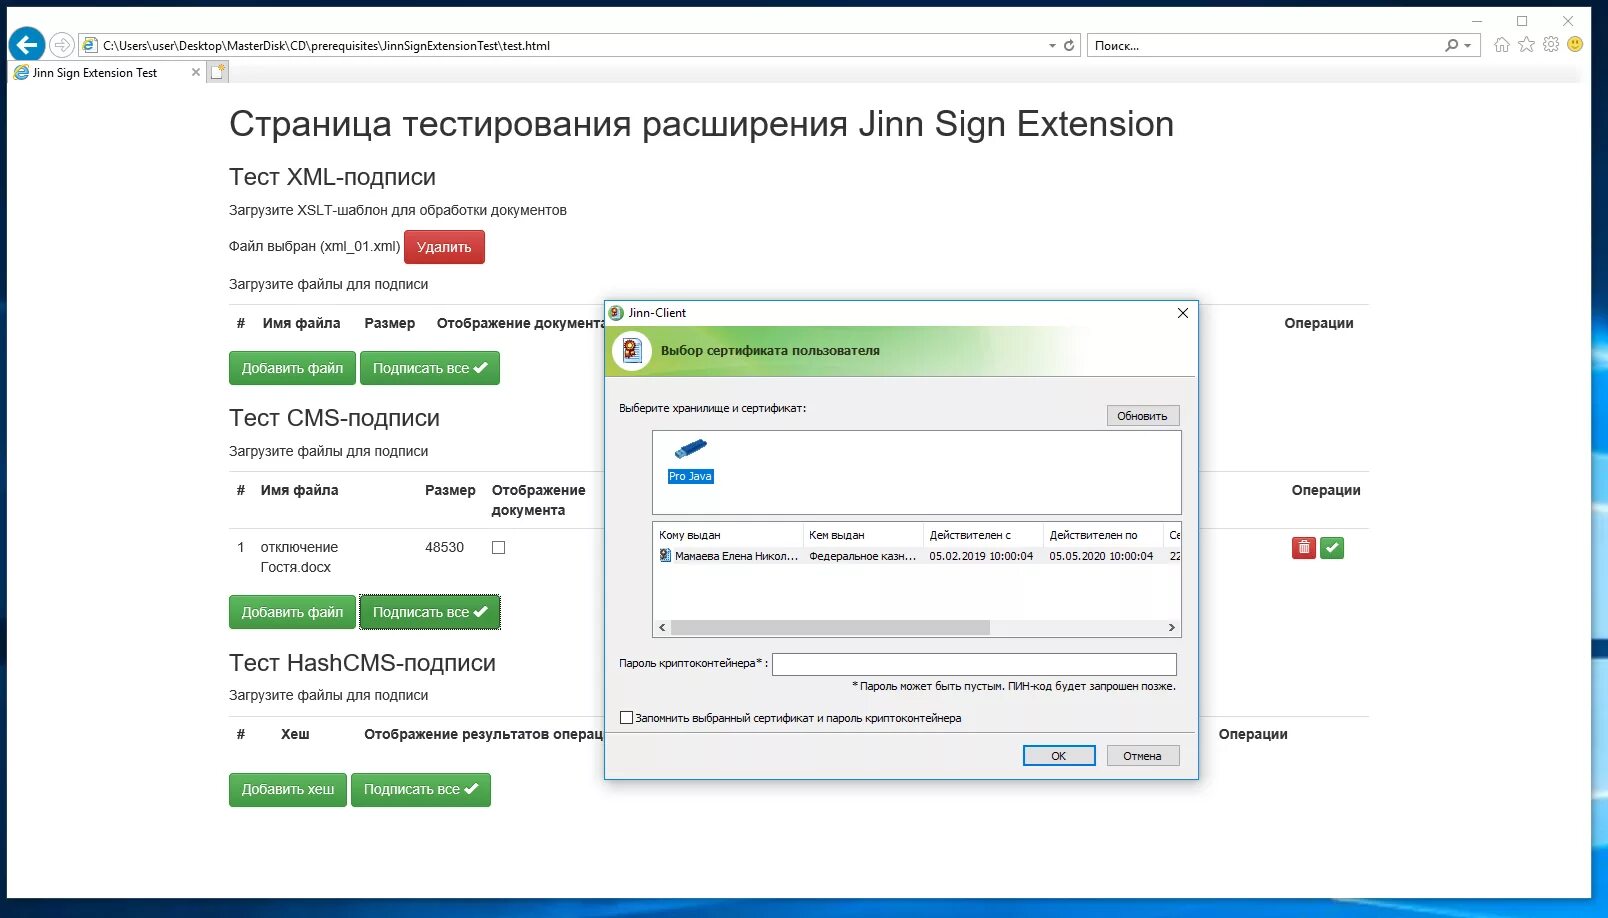Click the Поиск search field
Viewport: 1608px width, 918px height.
coord(1265,45)
